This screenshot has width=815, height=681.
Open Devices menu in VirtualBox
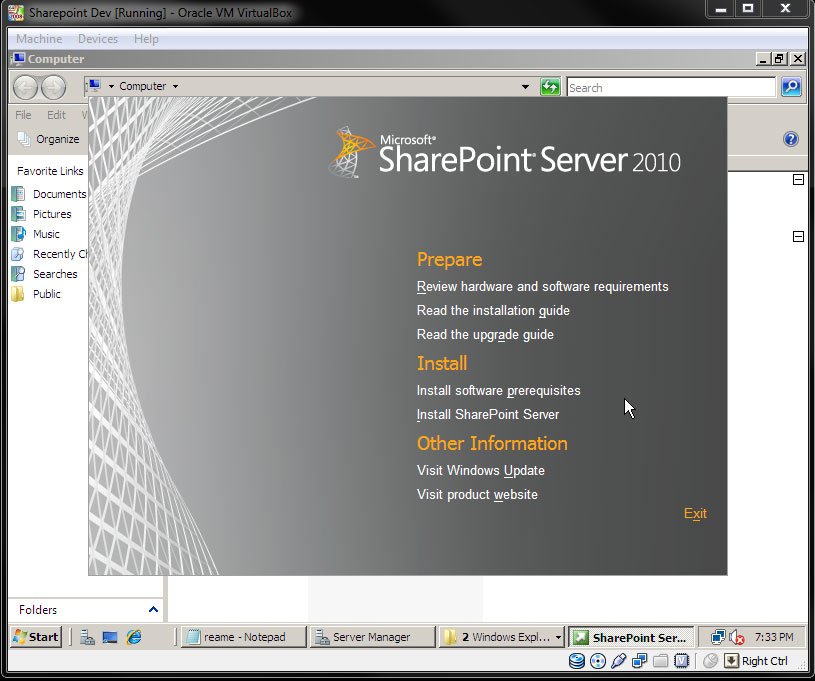click(98, 39)
